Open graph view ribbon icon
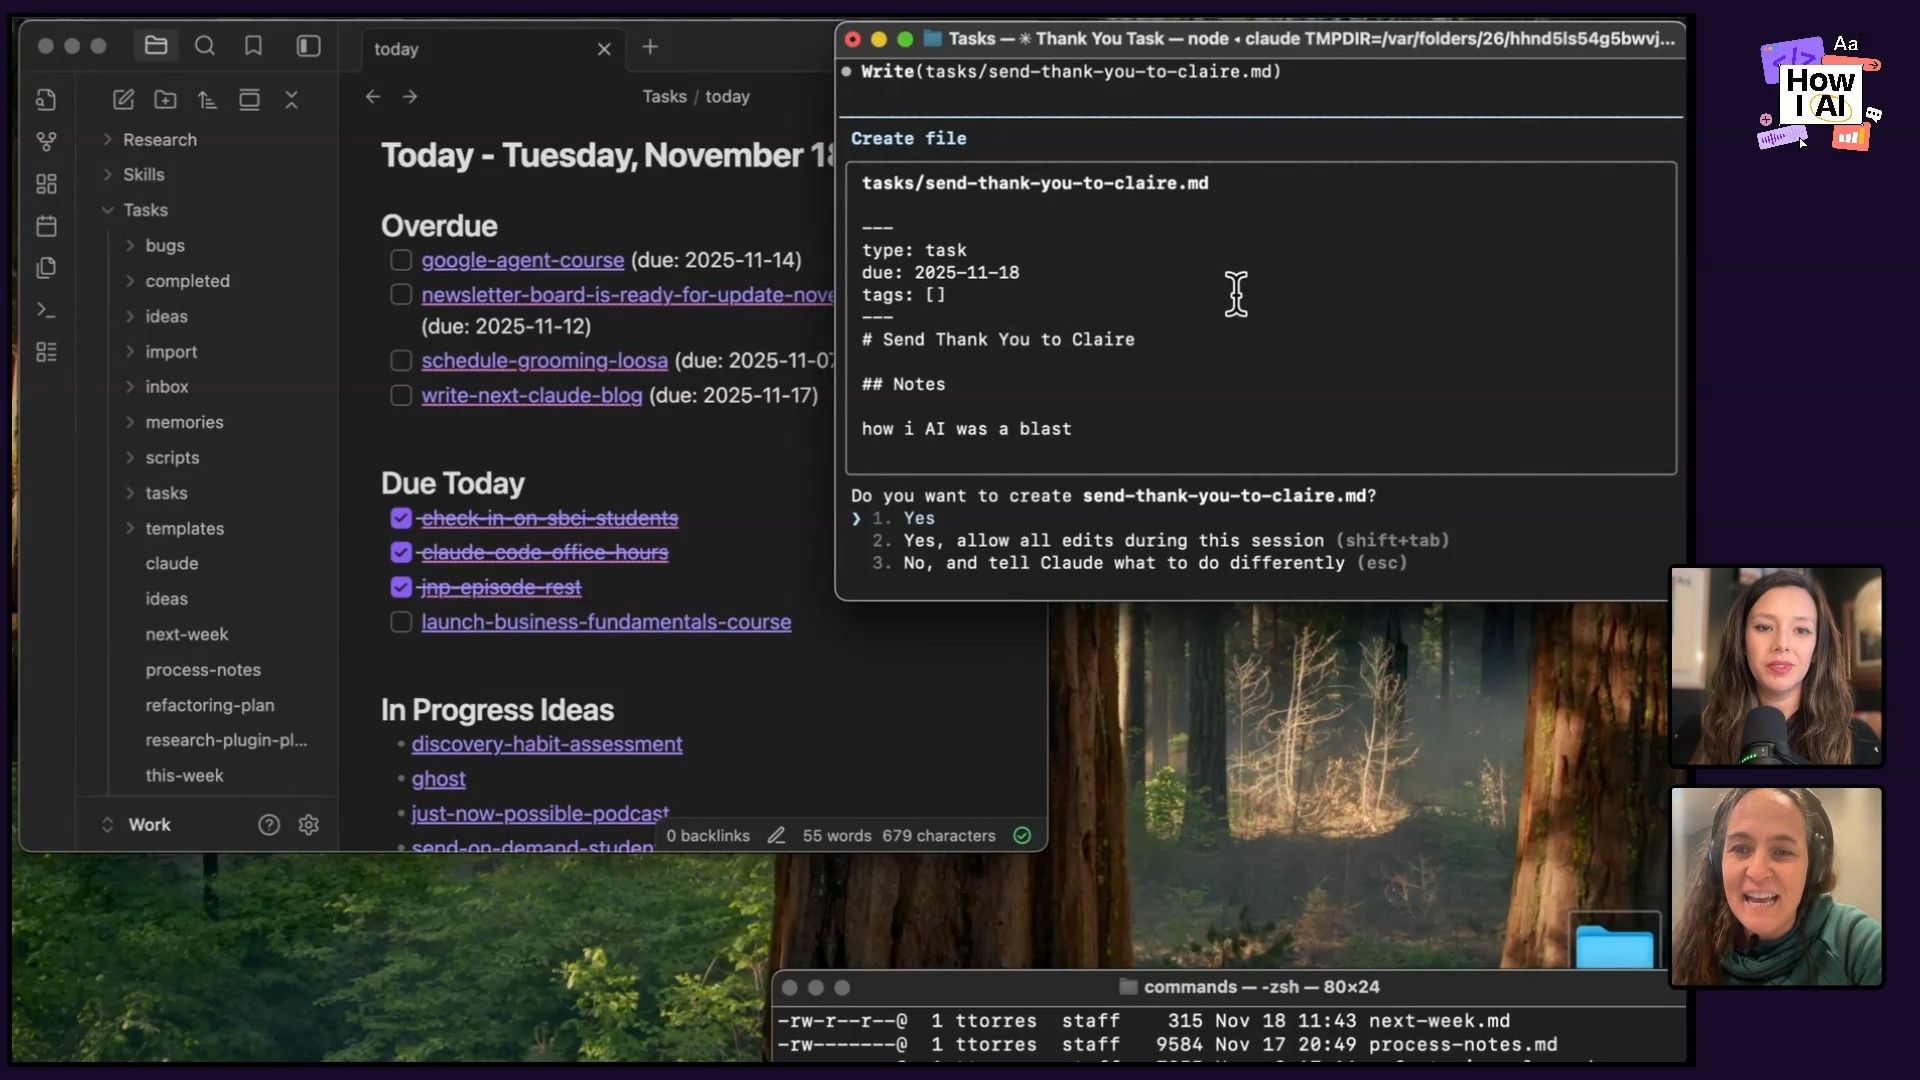Screen dimensions: 1920x1080 (x=46, y=142)
